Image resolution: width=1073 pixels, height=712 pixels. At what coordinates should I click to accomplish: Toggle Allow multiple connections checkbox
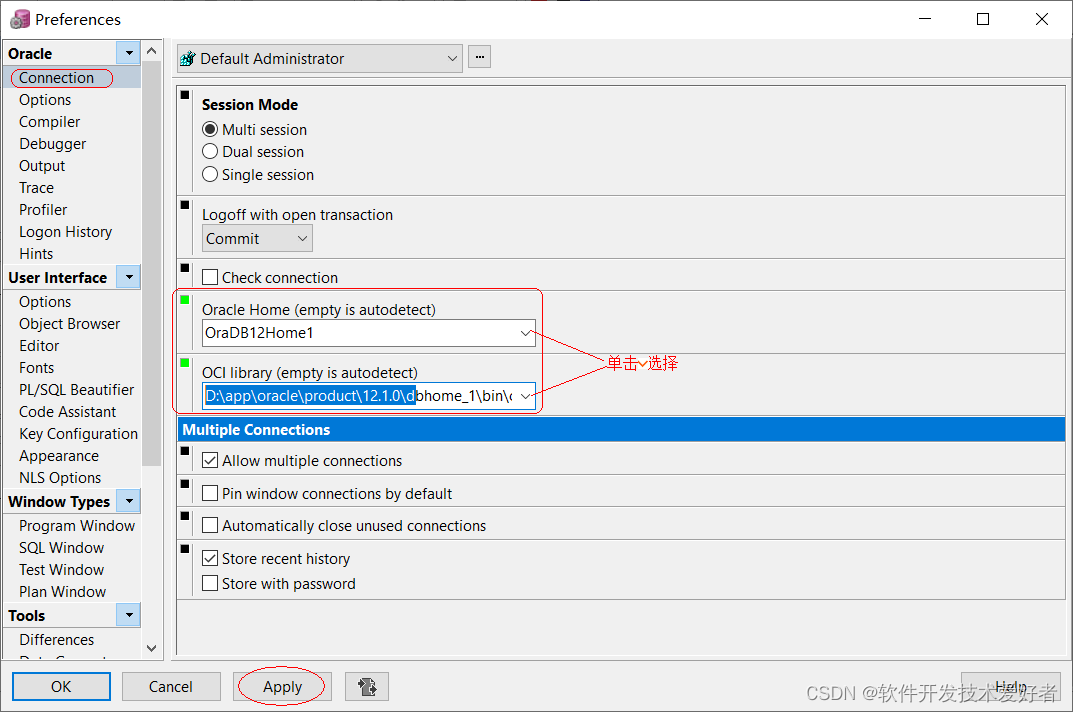click(x=210, y=461)
